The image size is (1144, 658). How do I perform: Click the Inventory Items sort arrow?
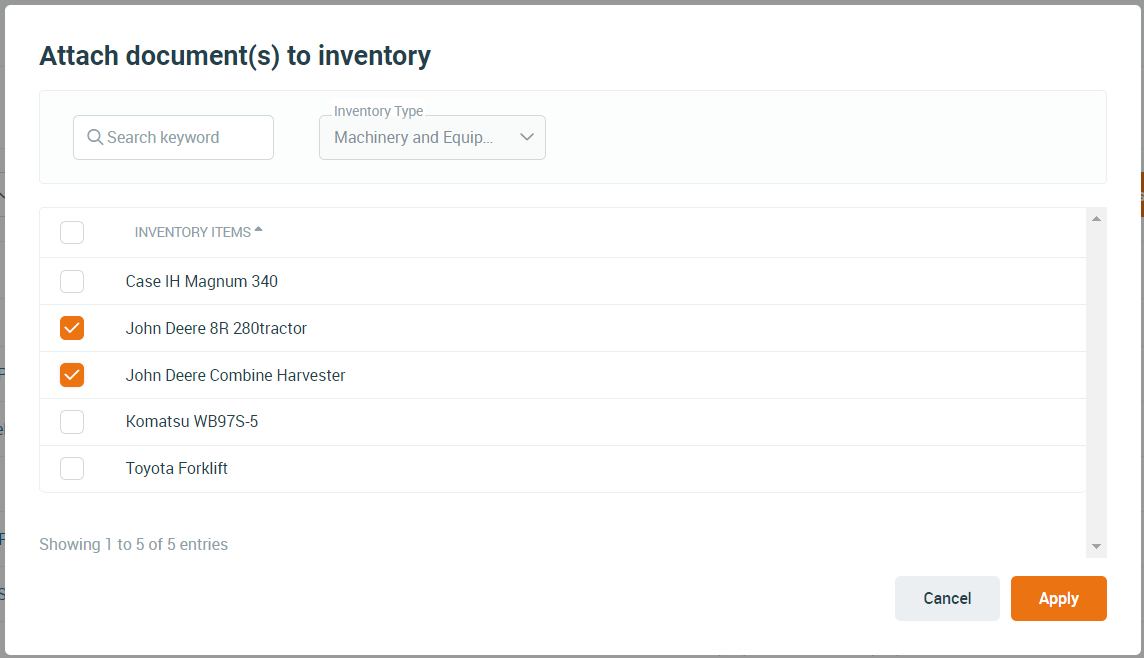258,229
